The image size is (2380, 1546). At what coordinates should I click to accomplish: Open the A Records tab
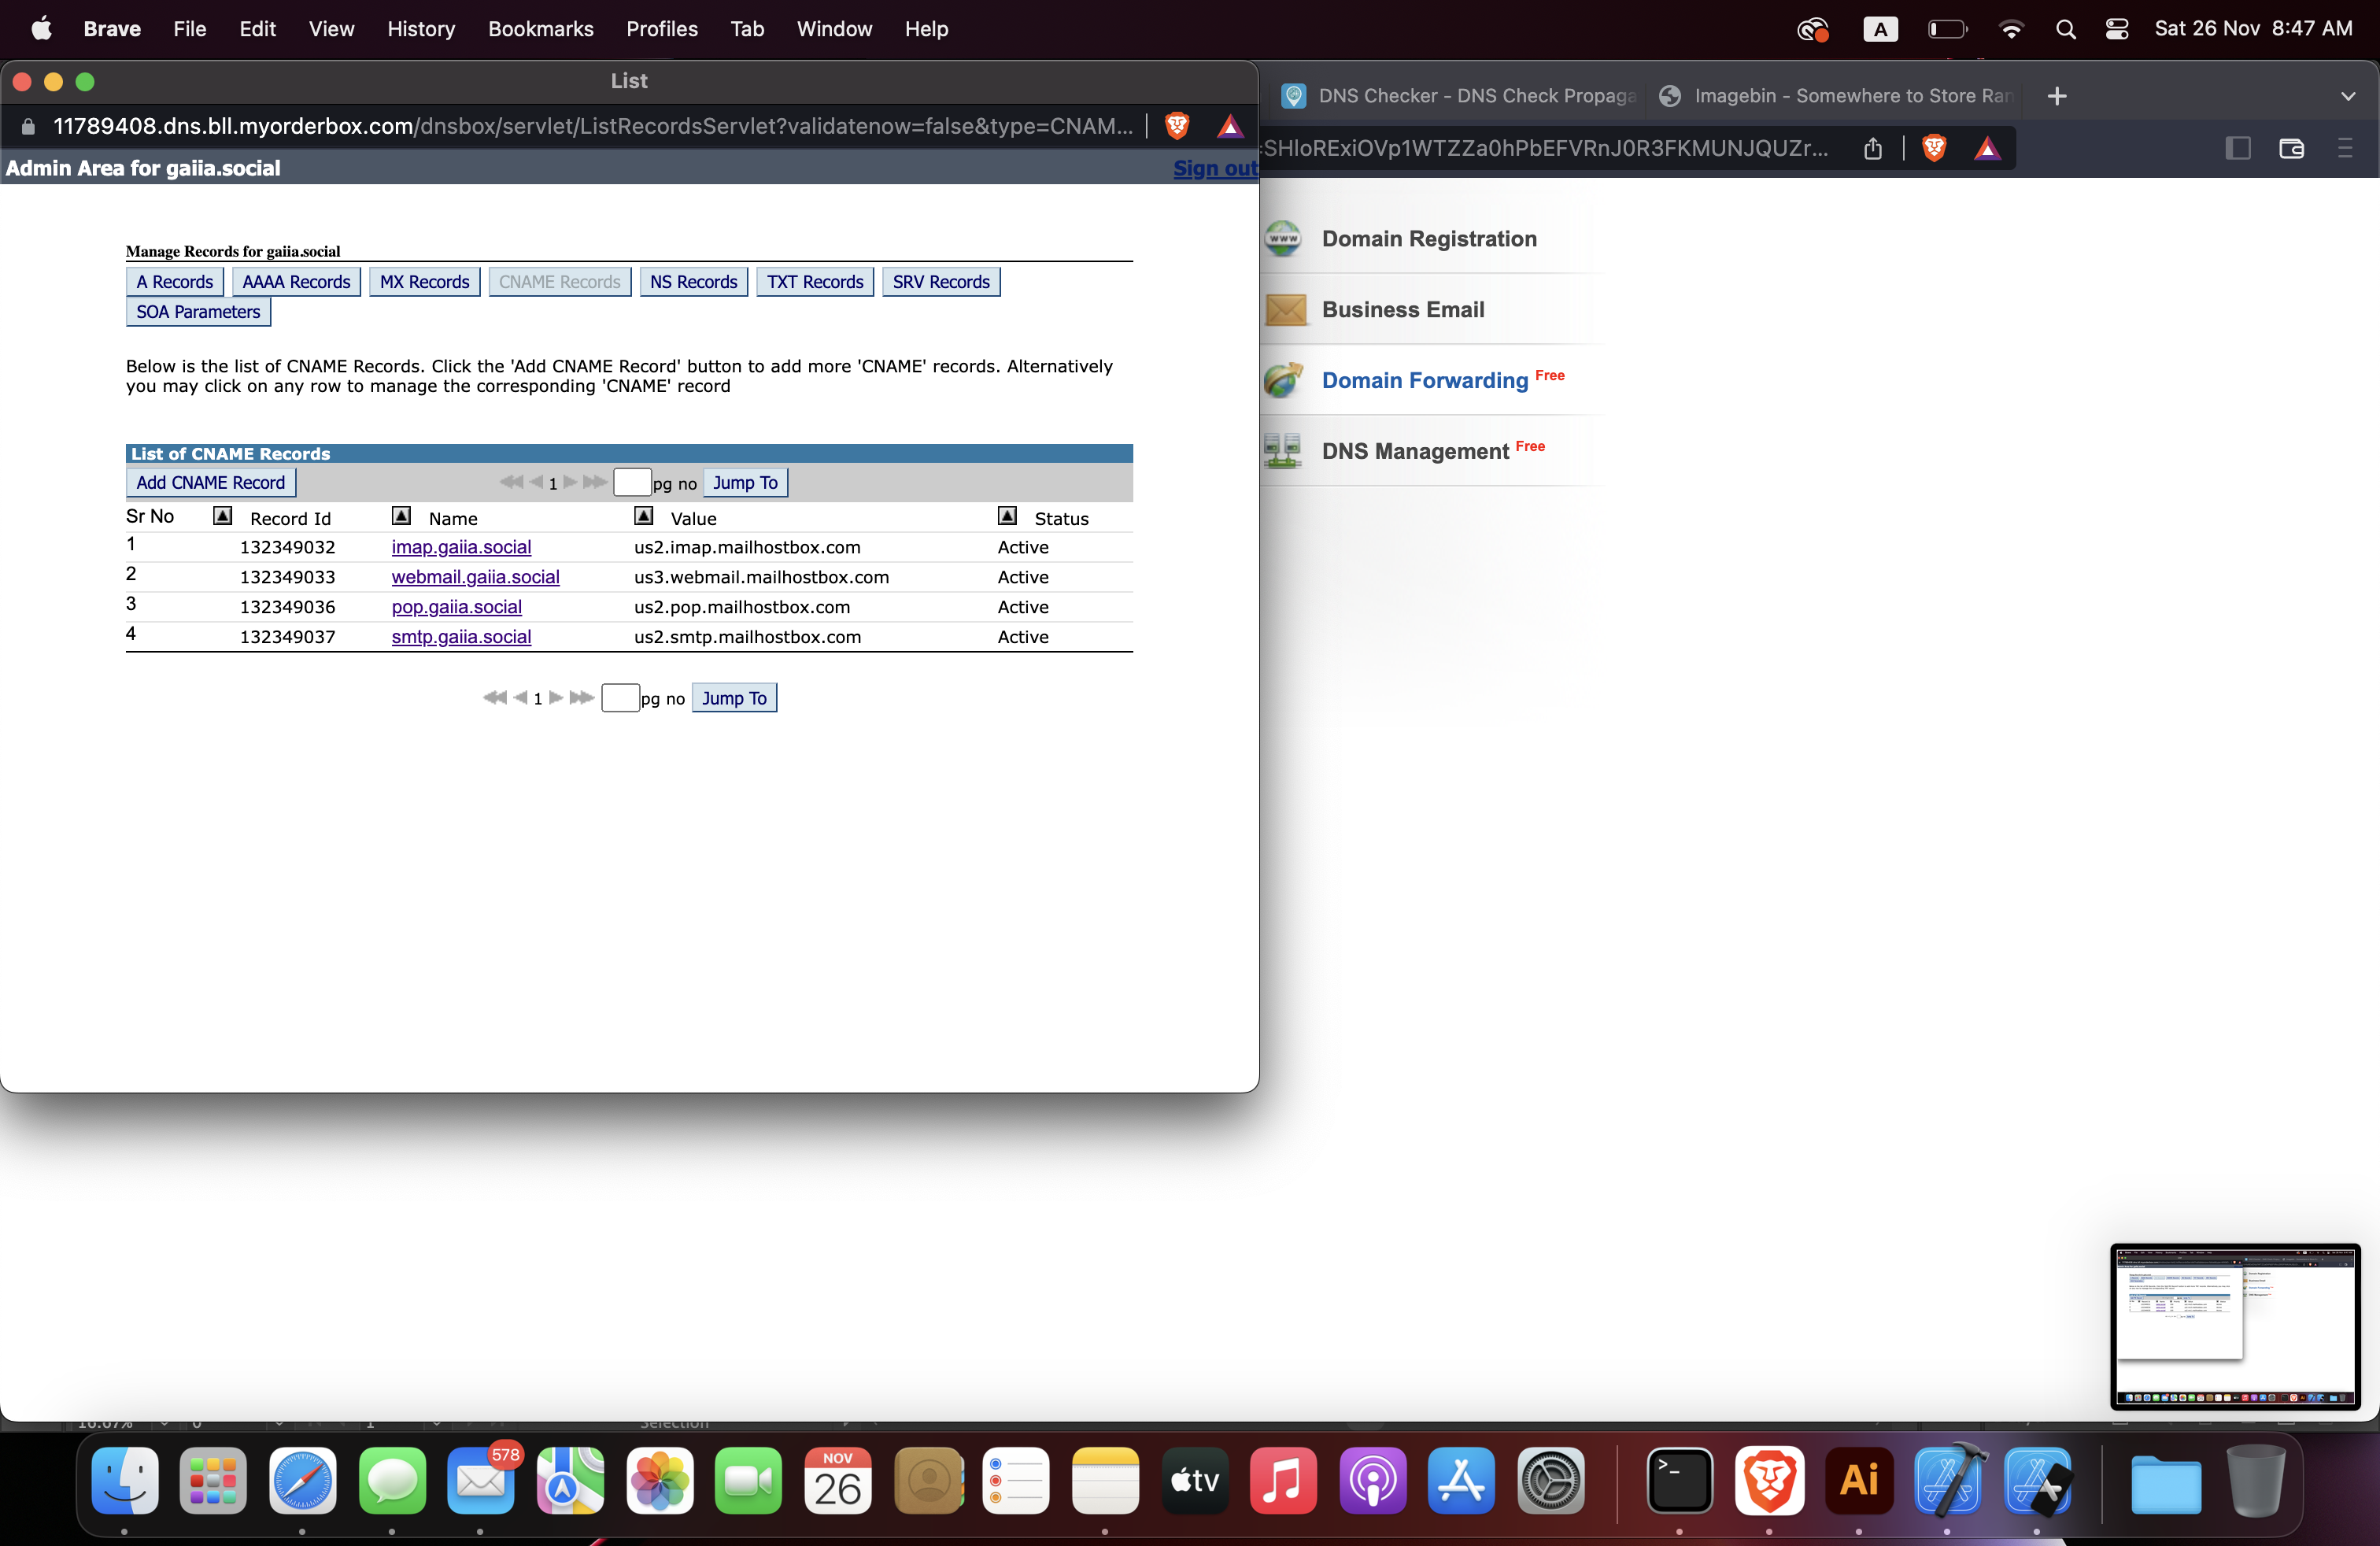[175, 282]
